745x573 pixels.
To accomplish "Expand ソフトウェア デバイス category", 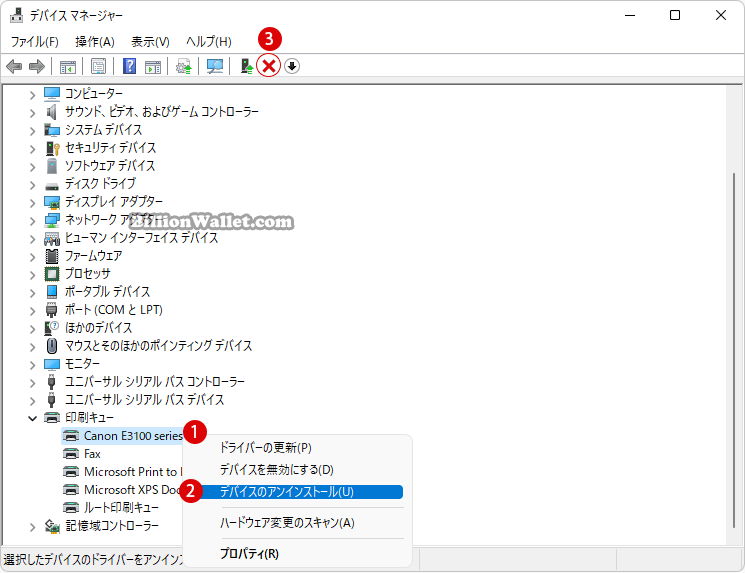I will 32,167.
